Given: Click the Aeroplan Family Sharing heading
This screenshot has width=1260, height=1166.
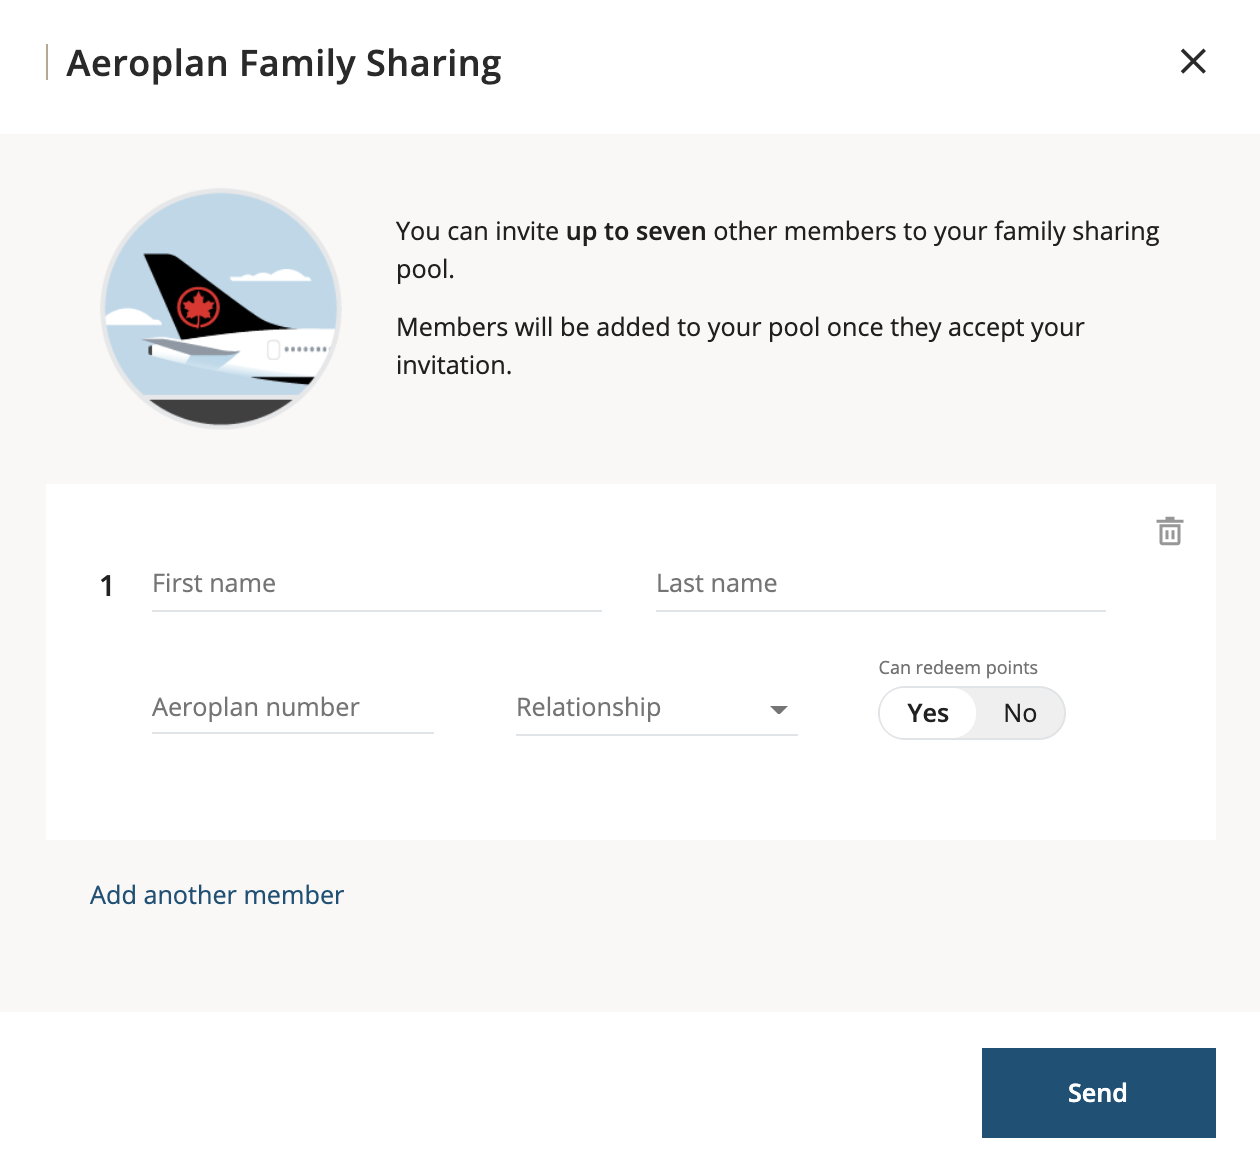Looking at the screenshot, I should point(284,63).
